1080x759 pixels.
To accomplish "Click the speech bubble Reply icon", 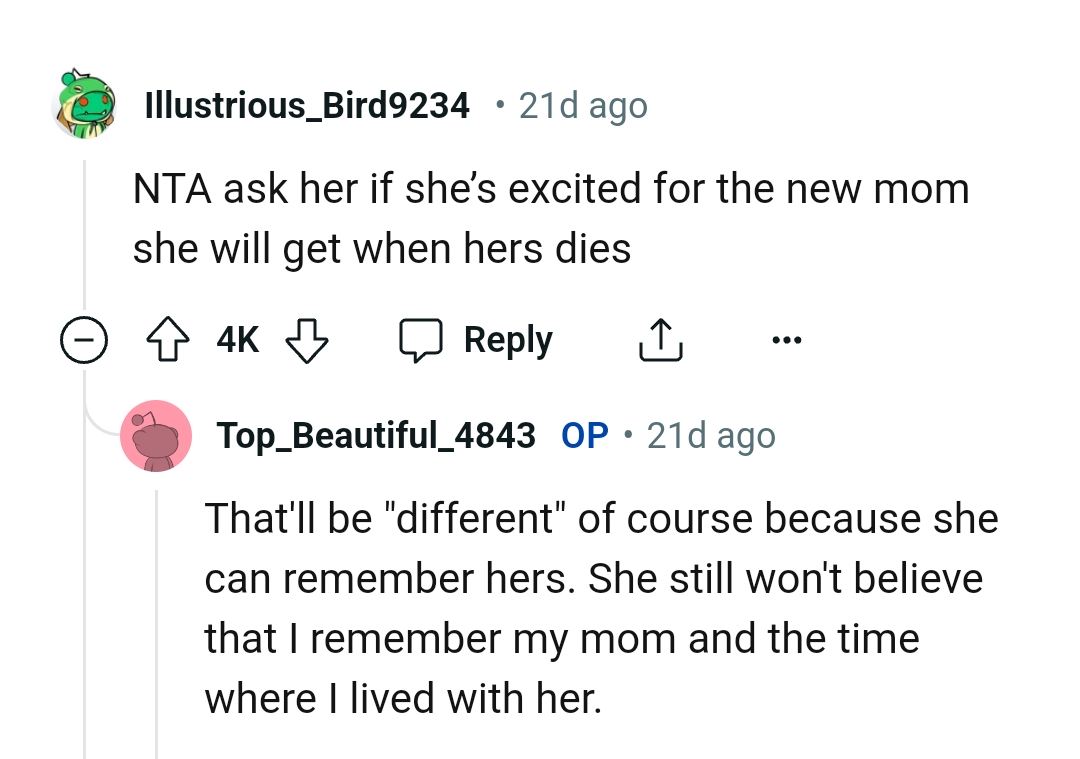I will coord(423,339).
